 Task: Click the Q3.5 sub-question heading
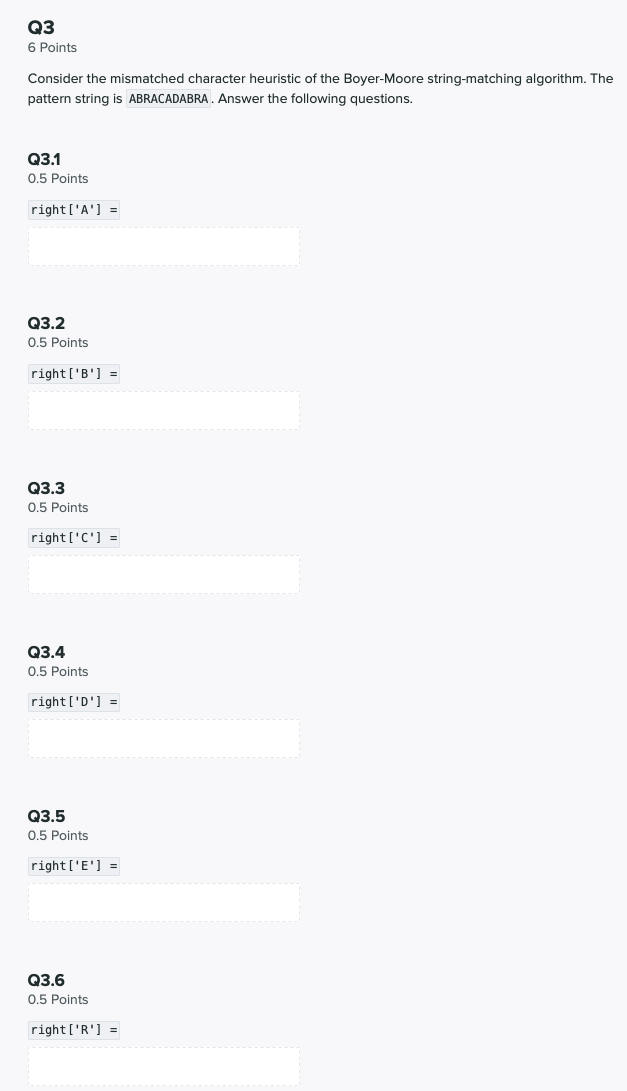46,816
